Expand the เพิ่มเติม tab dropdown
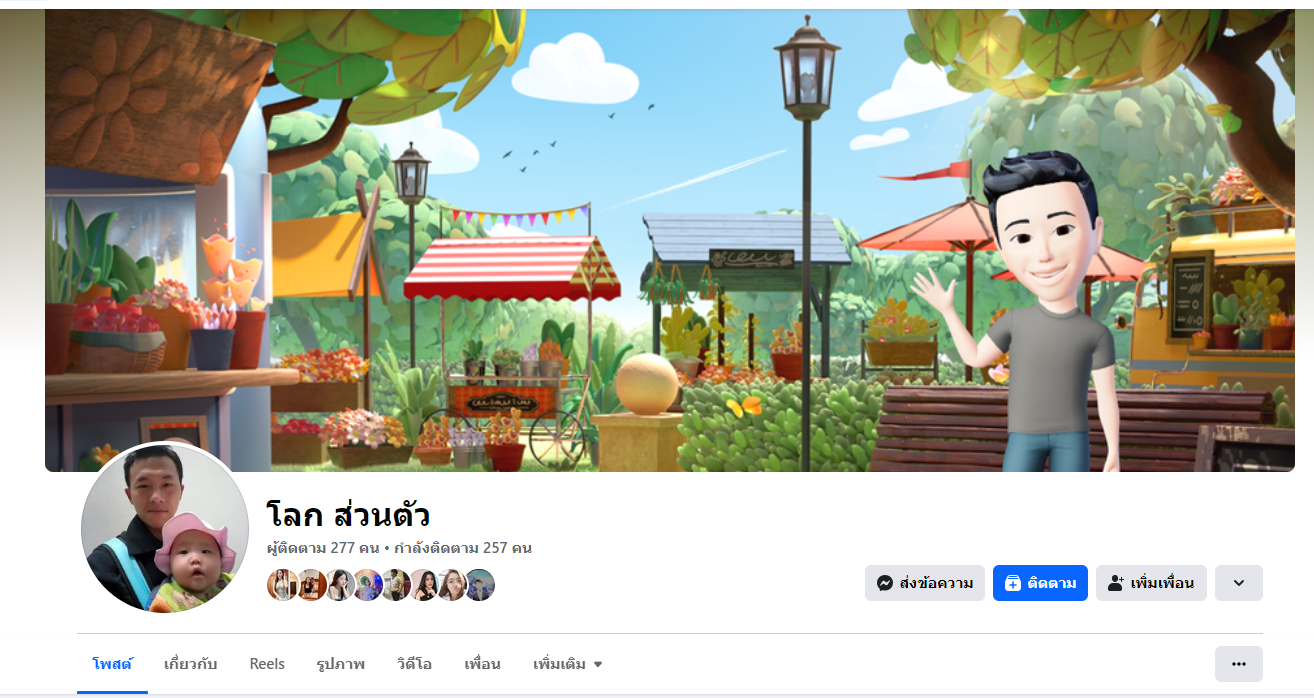The height and width of the screenshot is (698, 1314). 568,664
